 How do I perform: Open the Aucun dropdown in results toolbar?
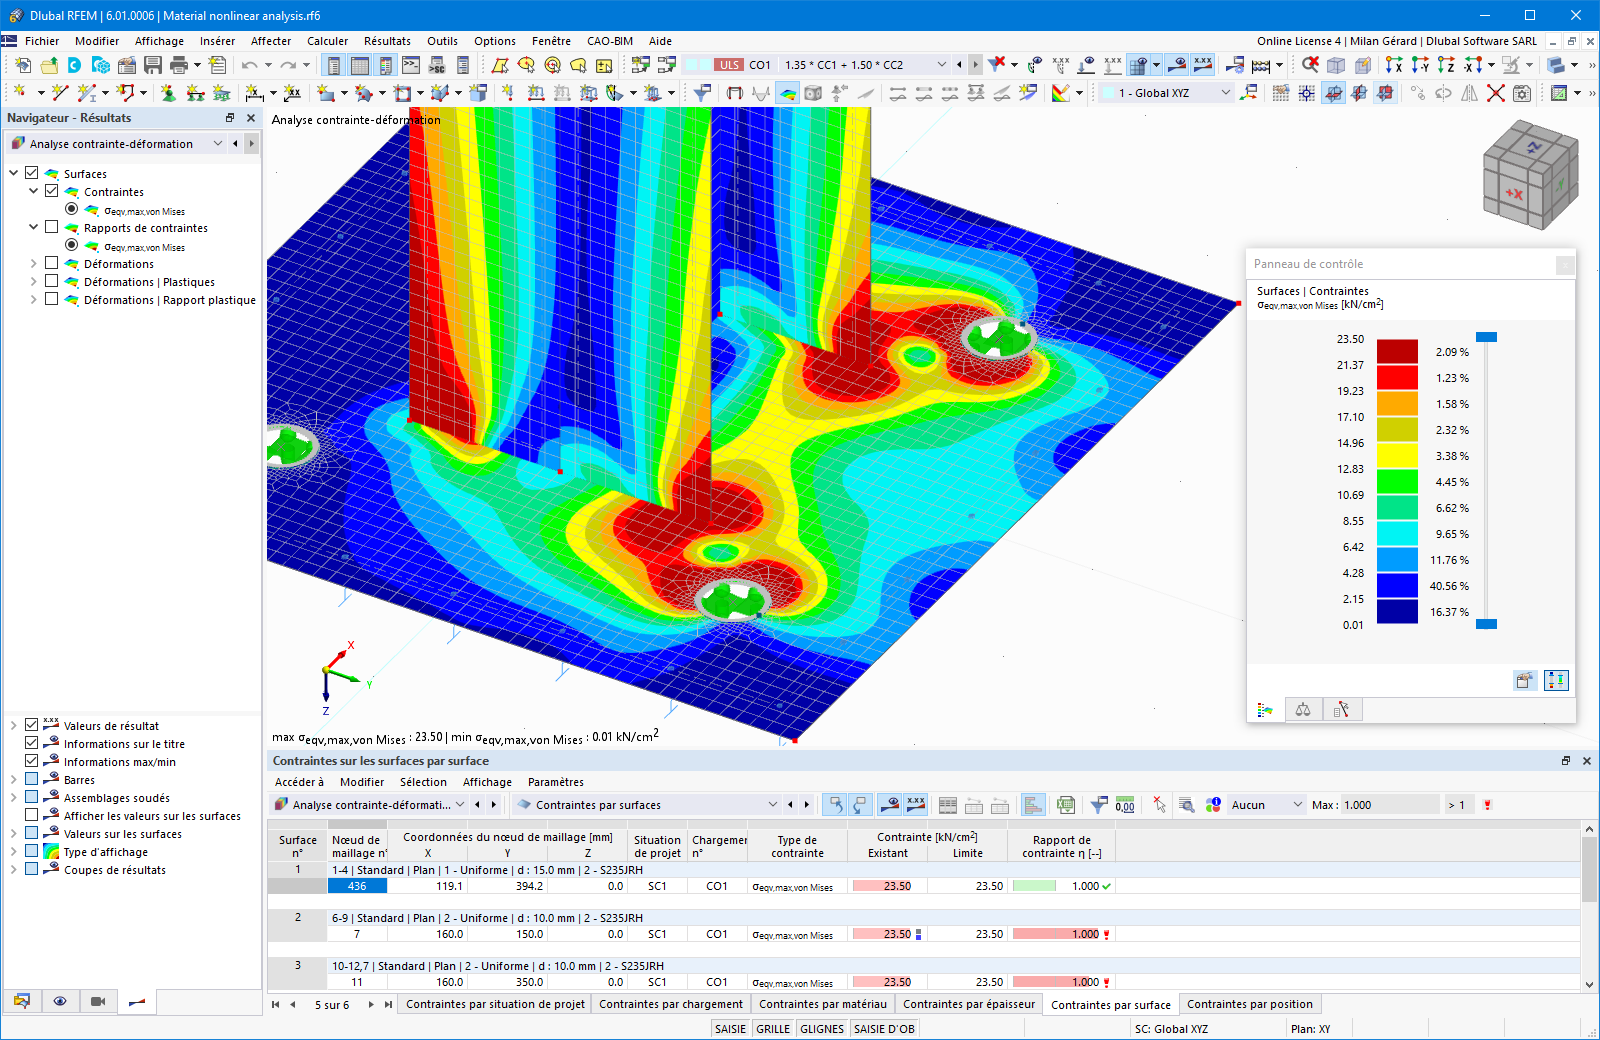(1297, 805)
